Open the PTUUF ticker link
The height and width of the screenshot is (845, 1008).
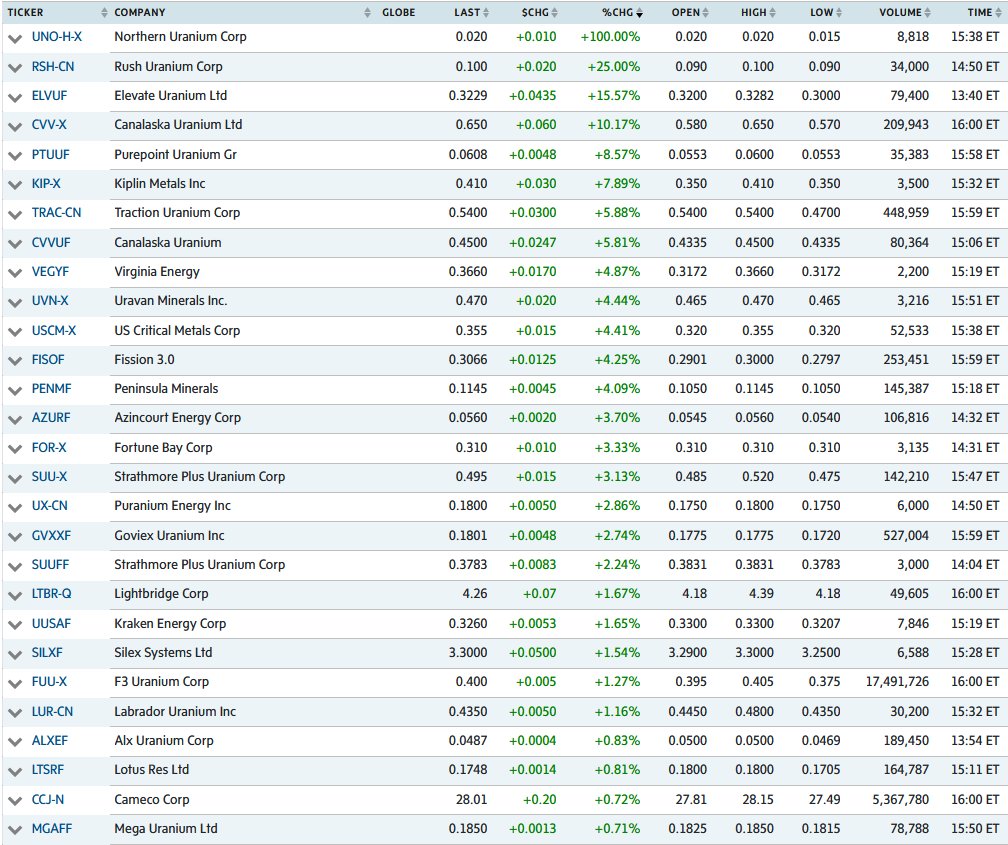point(50,154)
